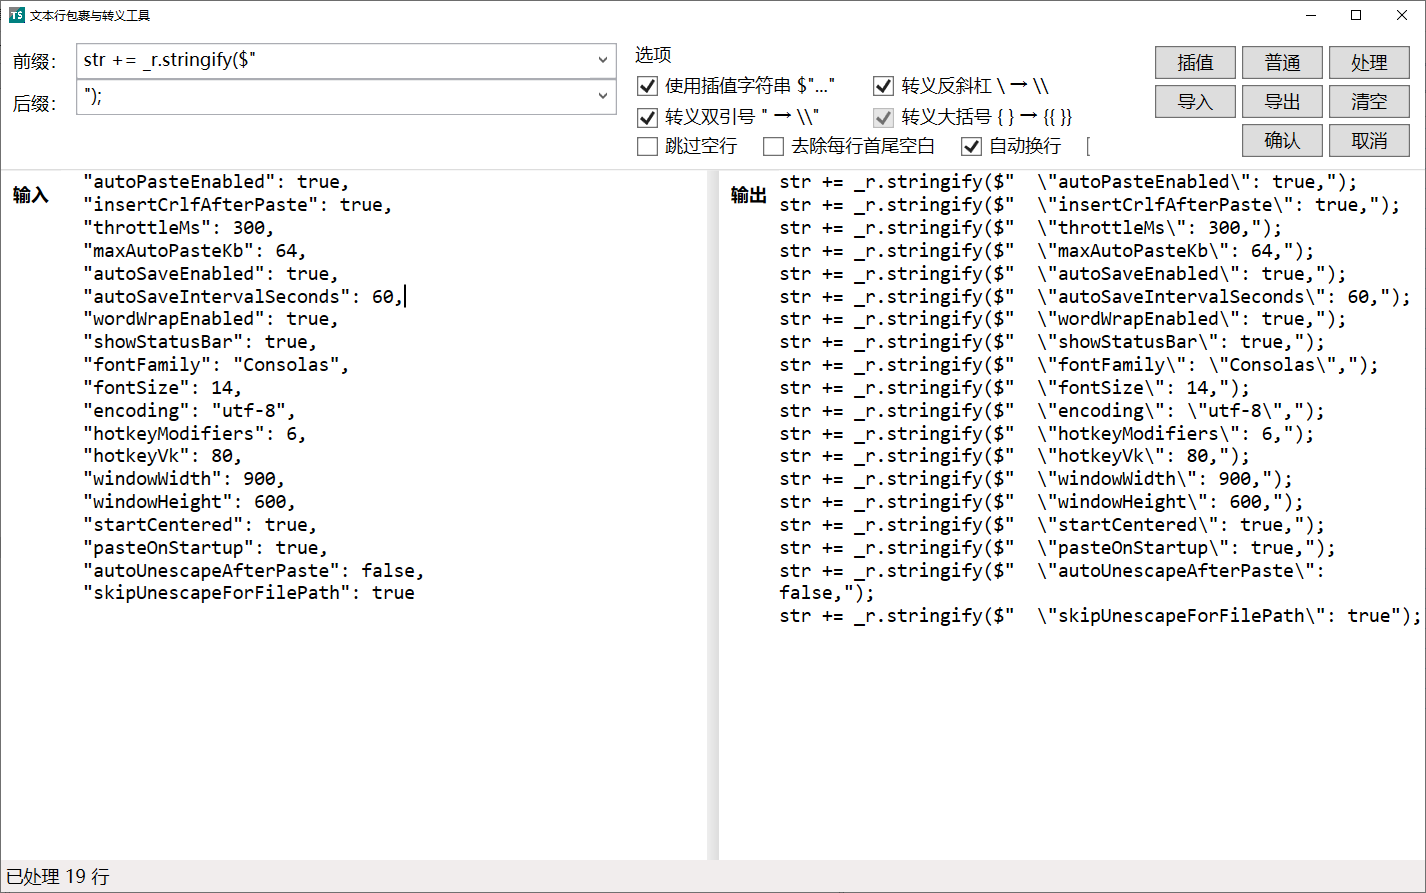Click output line containing fontFamily
The image size is (1426, 893).
click(1079, 365)
